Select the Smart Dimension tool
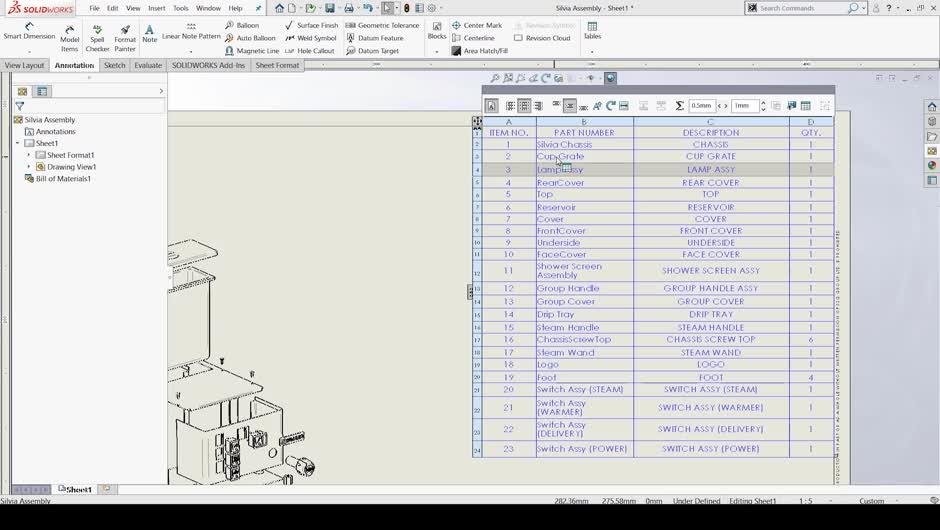940x530 pixels. (x=29, y=31)
